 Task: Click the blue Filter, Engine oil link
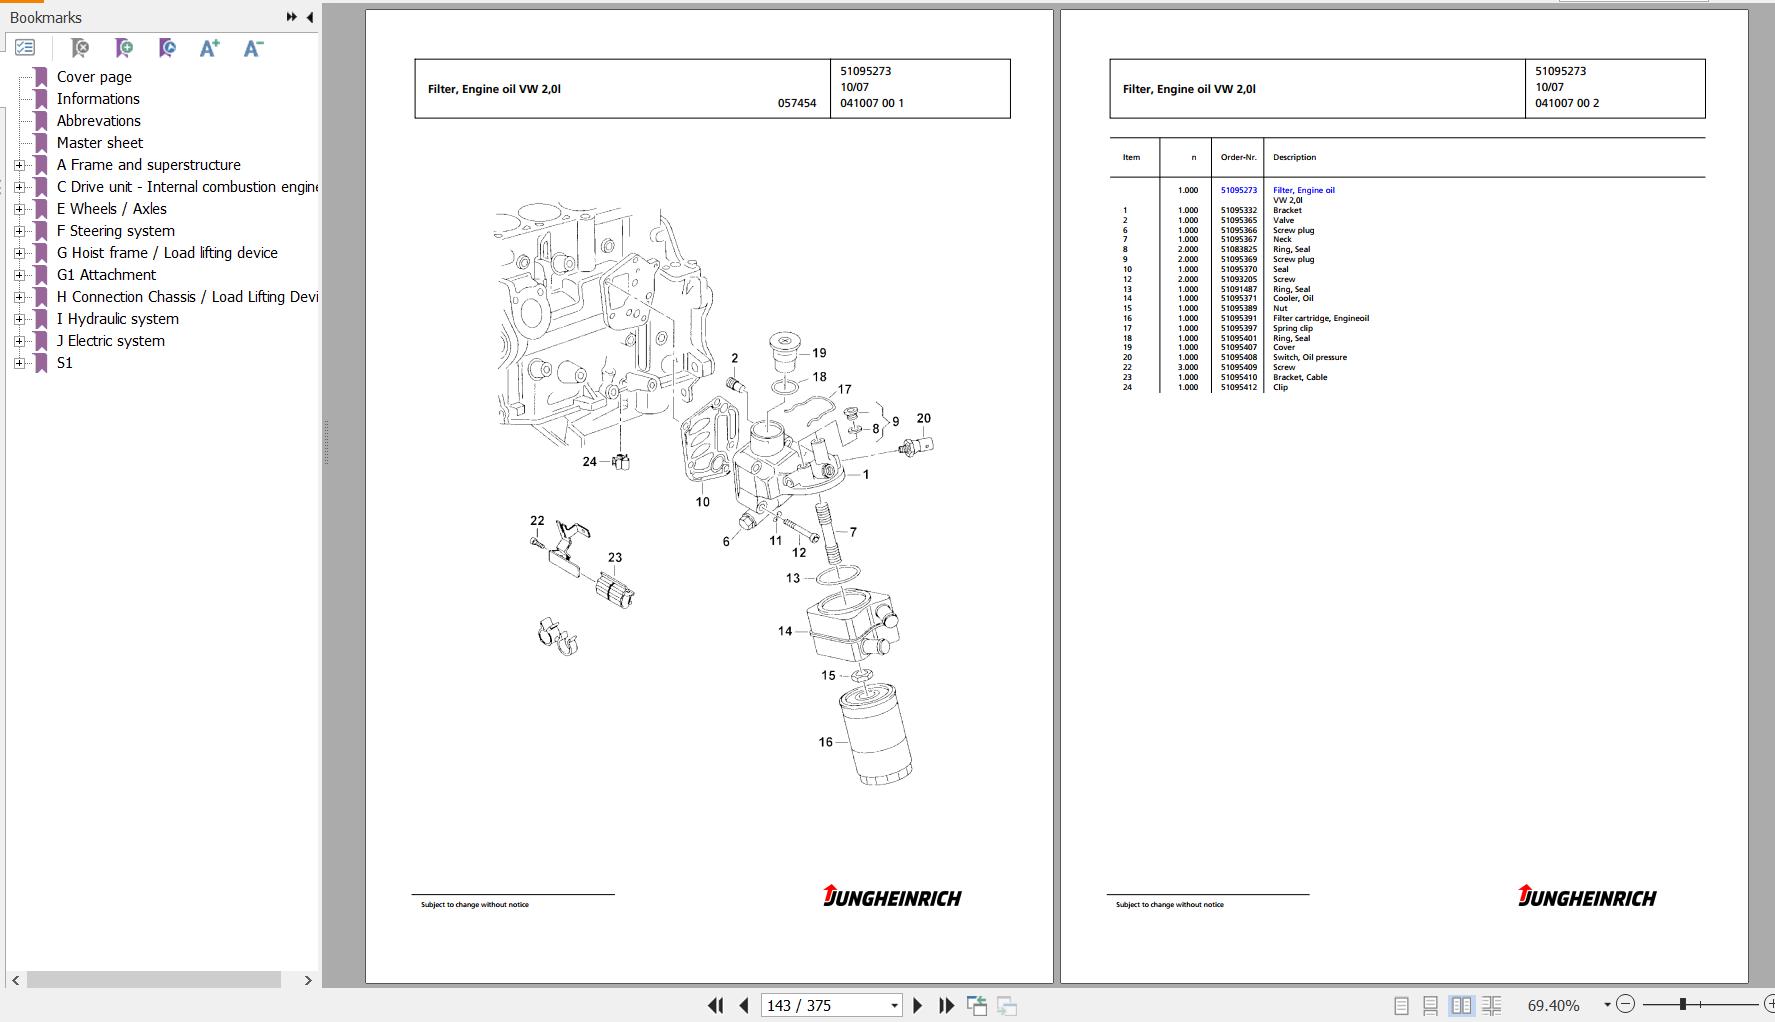click(x=1303, y=190)
